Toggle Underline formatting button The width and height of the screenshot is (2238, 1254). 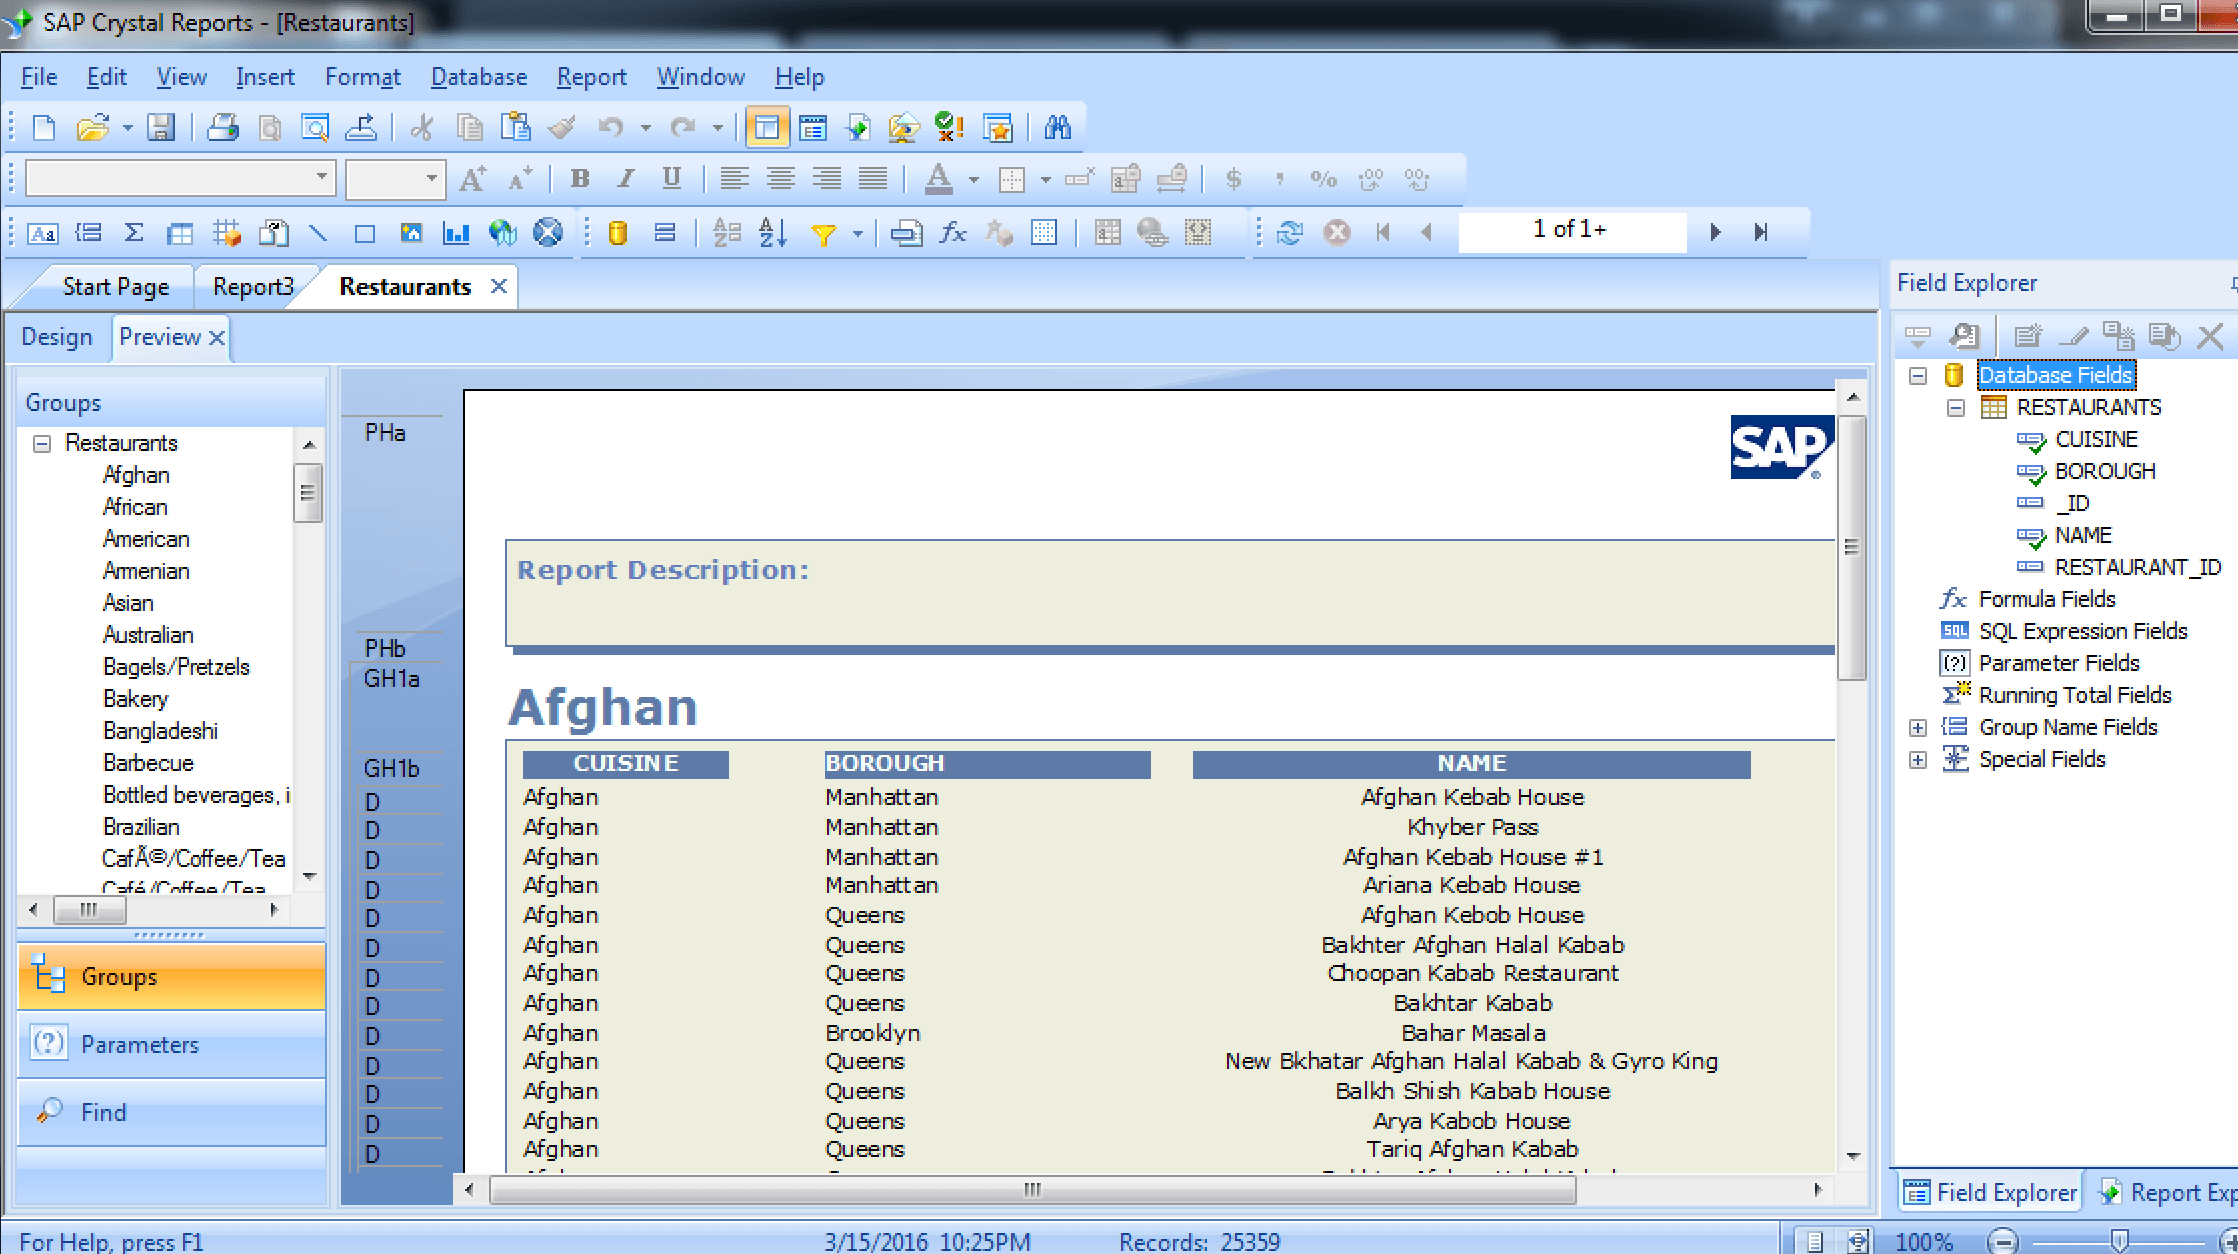coord(671,179)
